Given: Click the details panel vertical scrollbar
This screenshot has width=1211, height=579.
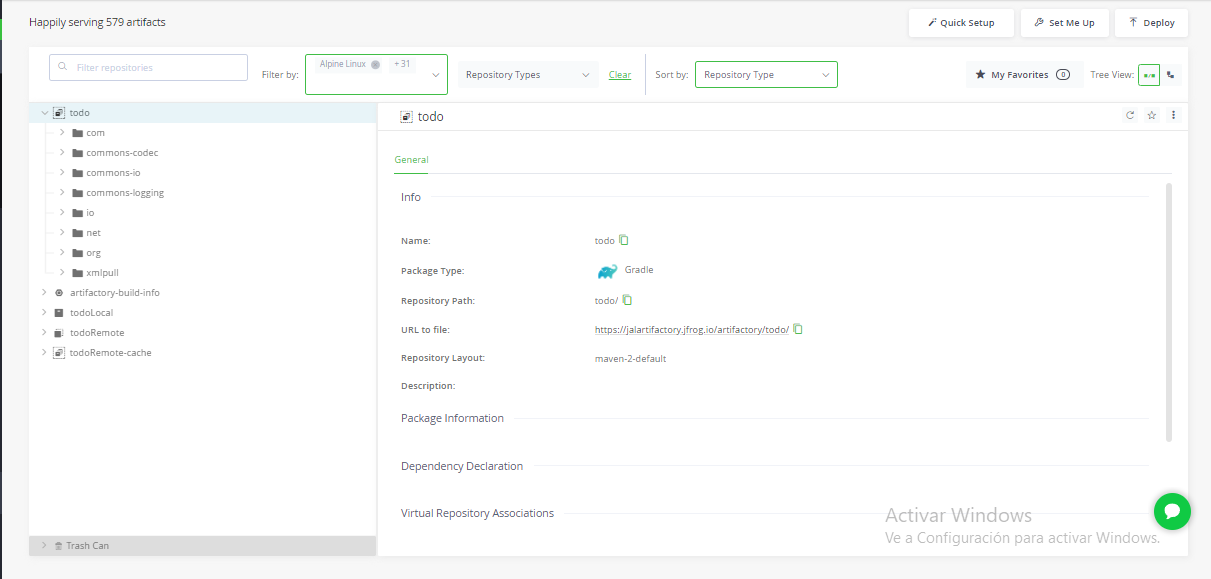Looking at the screenshot, I should [1168, 312].
